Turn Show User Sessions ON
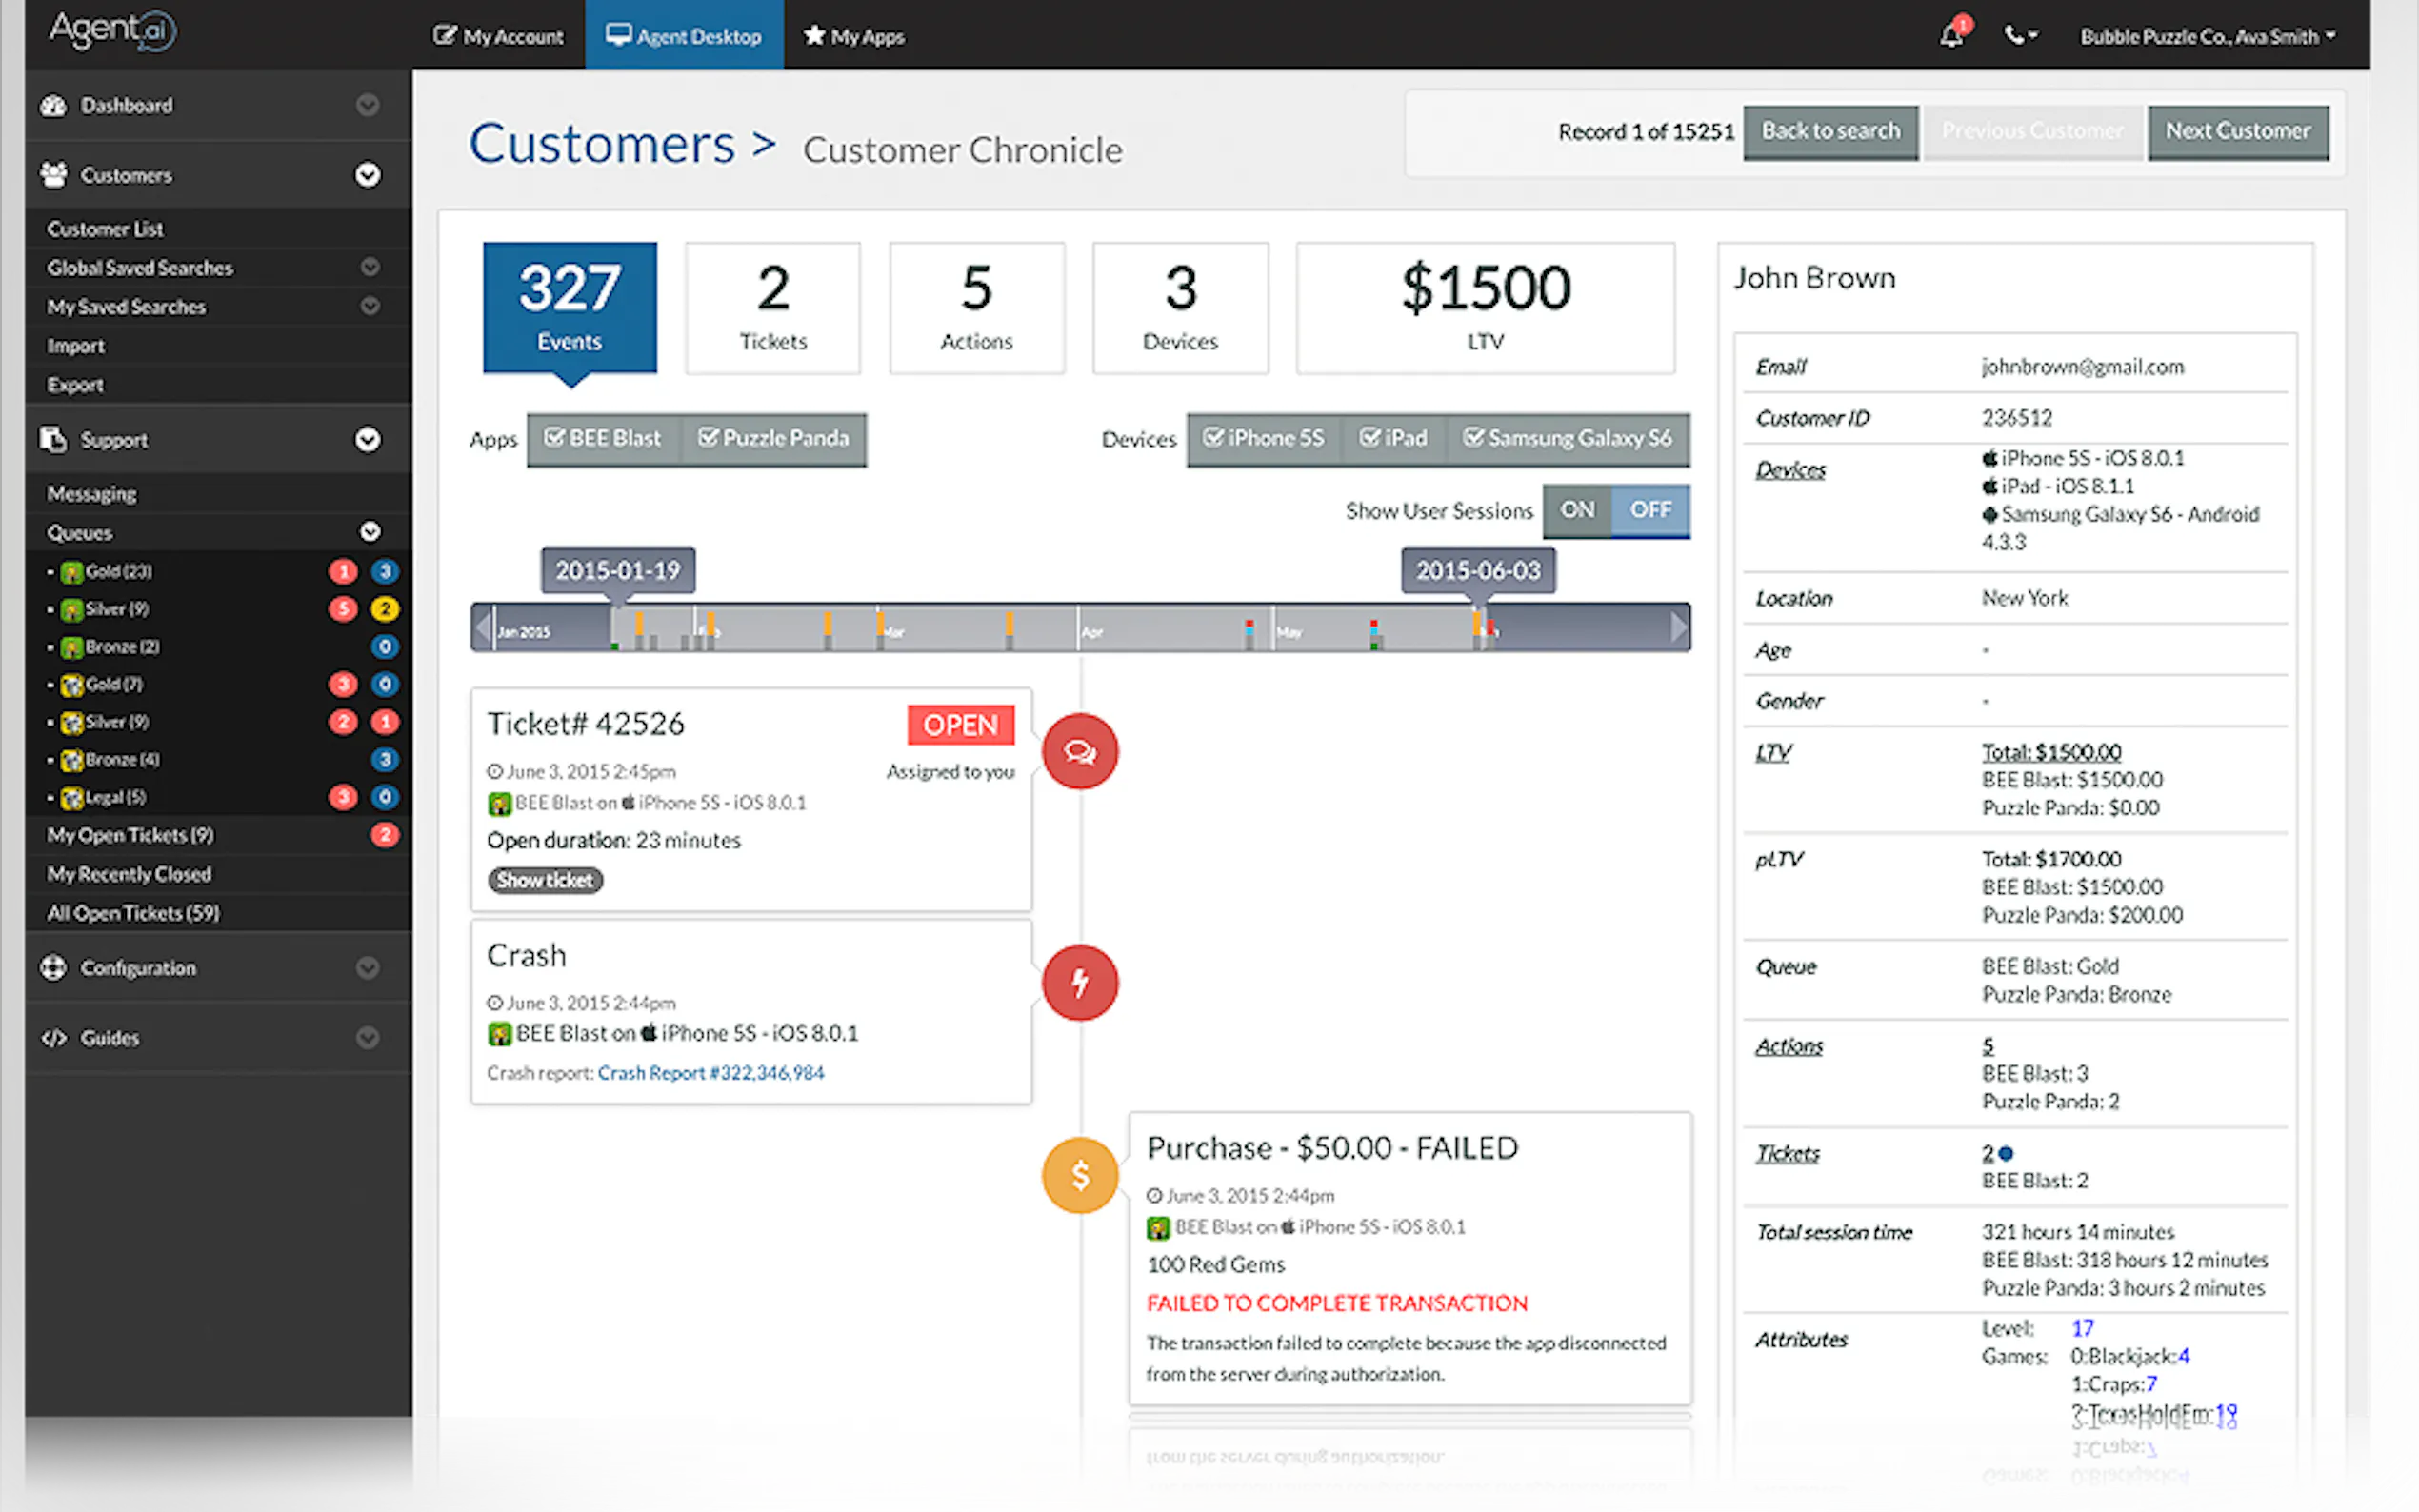 [x=1577, y=510]
